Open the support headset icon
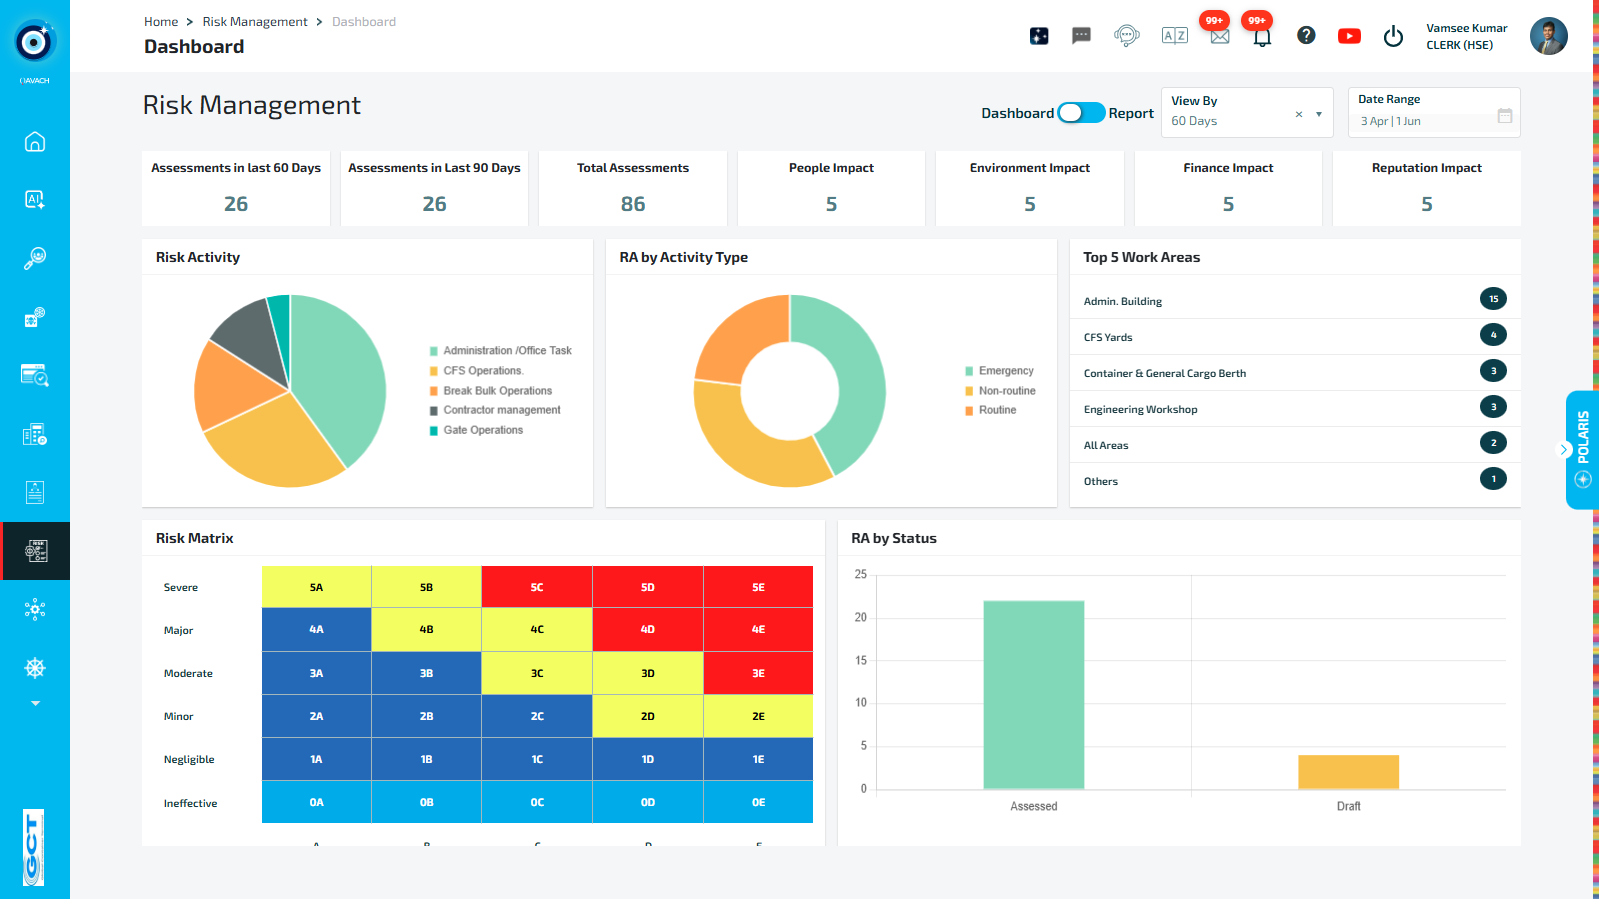The width and height of the screenshot is (1599, 899). [x=1127, y=36]
